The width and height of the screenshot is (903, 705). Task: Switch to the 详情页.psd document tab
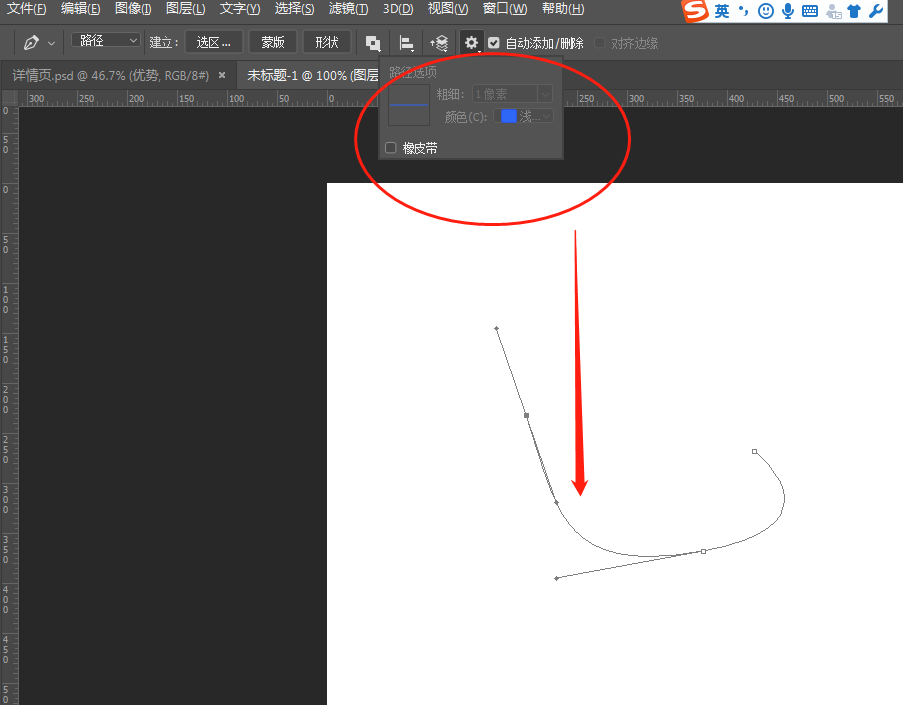coord(110,75)
